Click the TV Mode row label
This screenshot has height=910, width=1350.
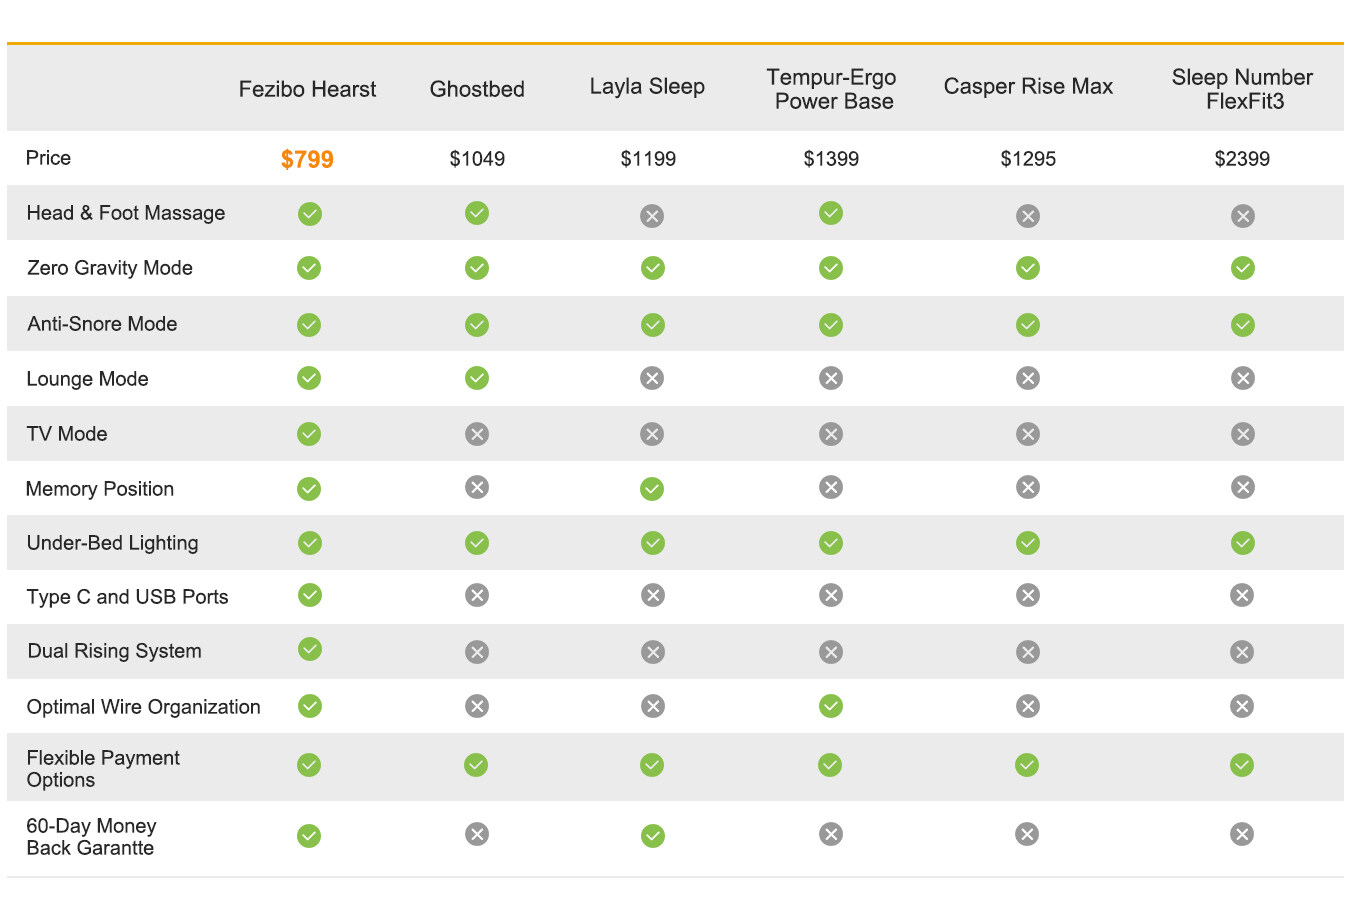pos(67,434)
